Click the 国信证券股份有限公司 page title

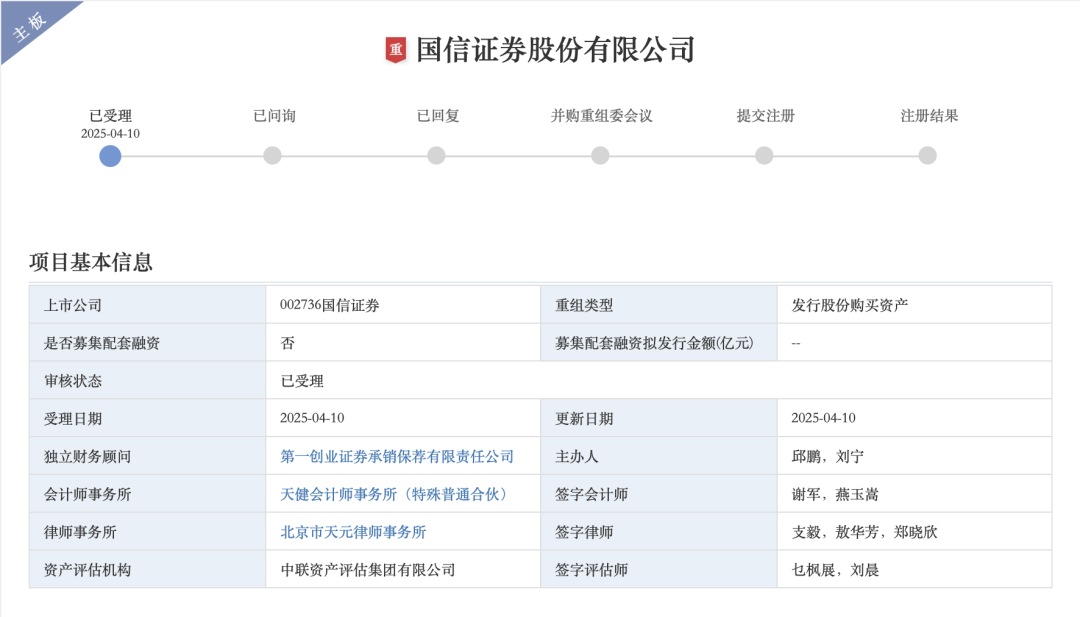click(555, 50)
